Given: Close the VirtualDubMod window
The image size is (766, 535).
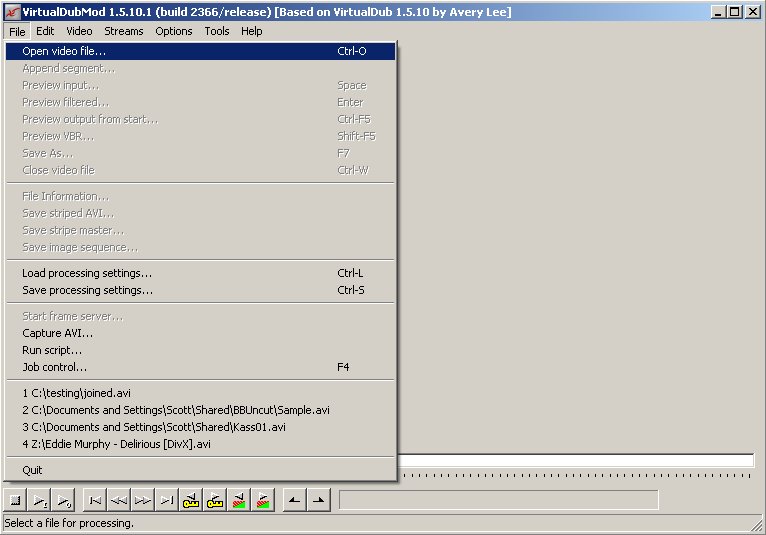Looking at the screenshot, I should click(753, 12).
